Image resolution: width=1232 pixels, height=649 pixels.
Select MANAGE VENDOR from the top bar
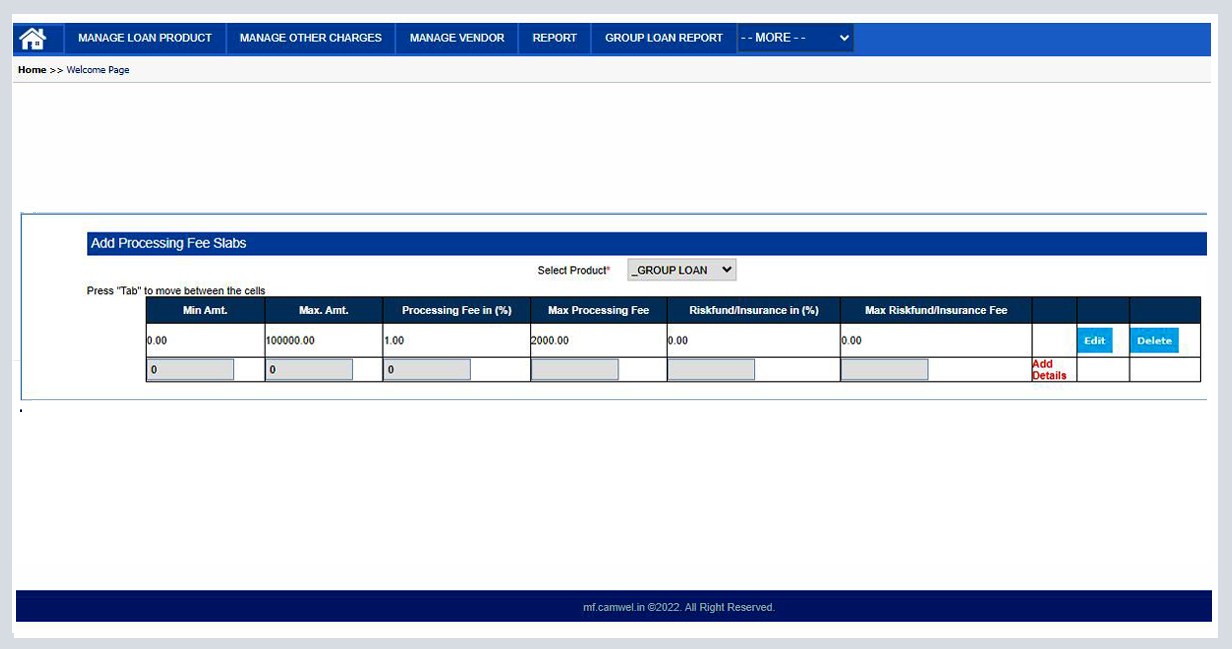(x=456, y=38)
